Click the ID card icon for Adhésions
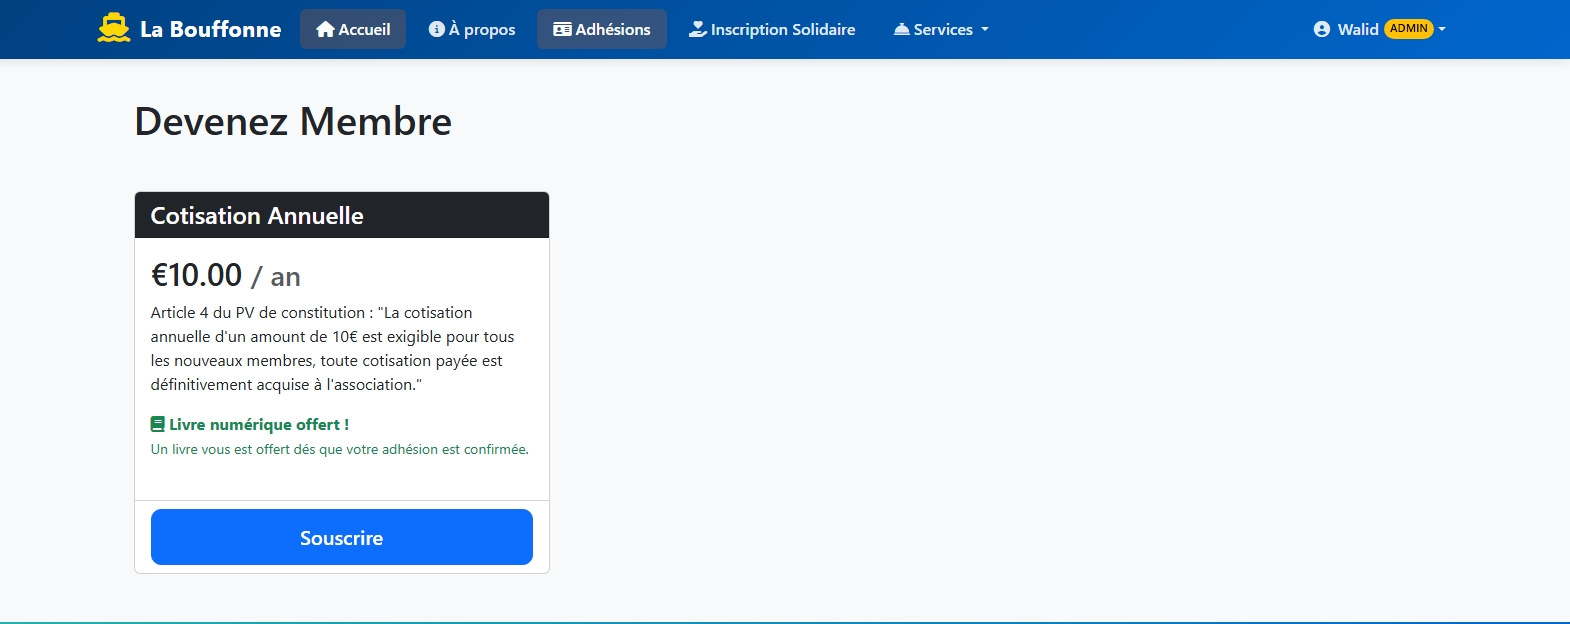The image size is (1570, 624). coord(563,30)
